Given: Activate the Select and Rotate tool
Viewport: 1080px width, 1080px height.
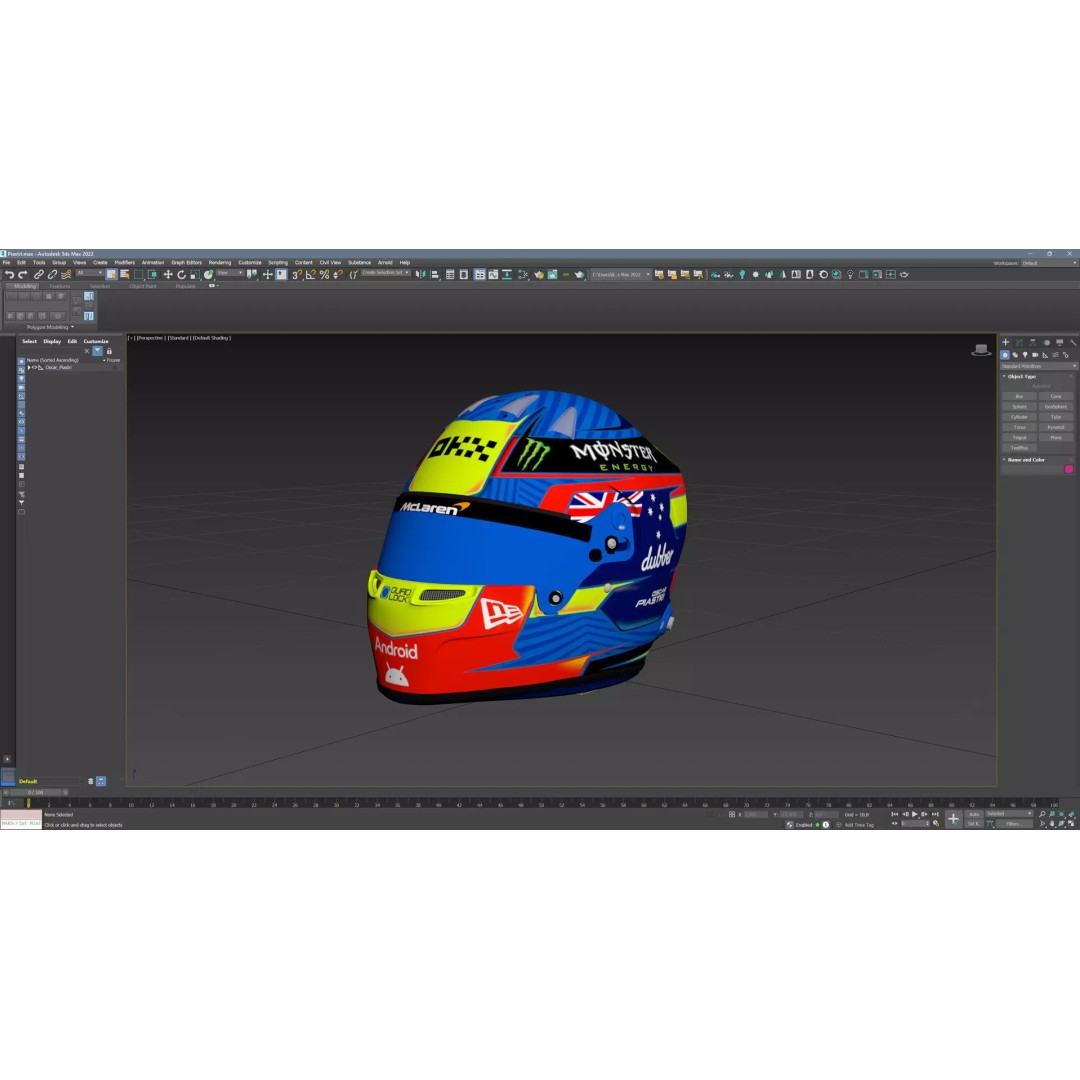Looking at the screenshot, I should [x=182, y=275].
